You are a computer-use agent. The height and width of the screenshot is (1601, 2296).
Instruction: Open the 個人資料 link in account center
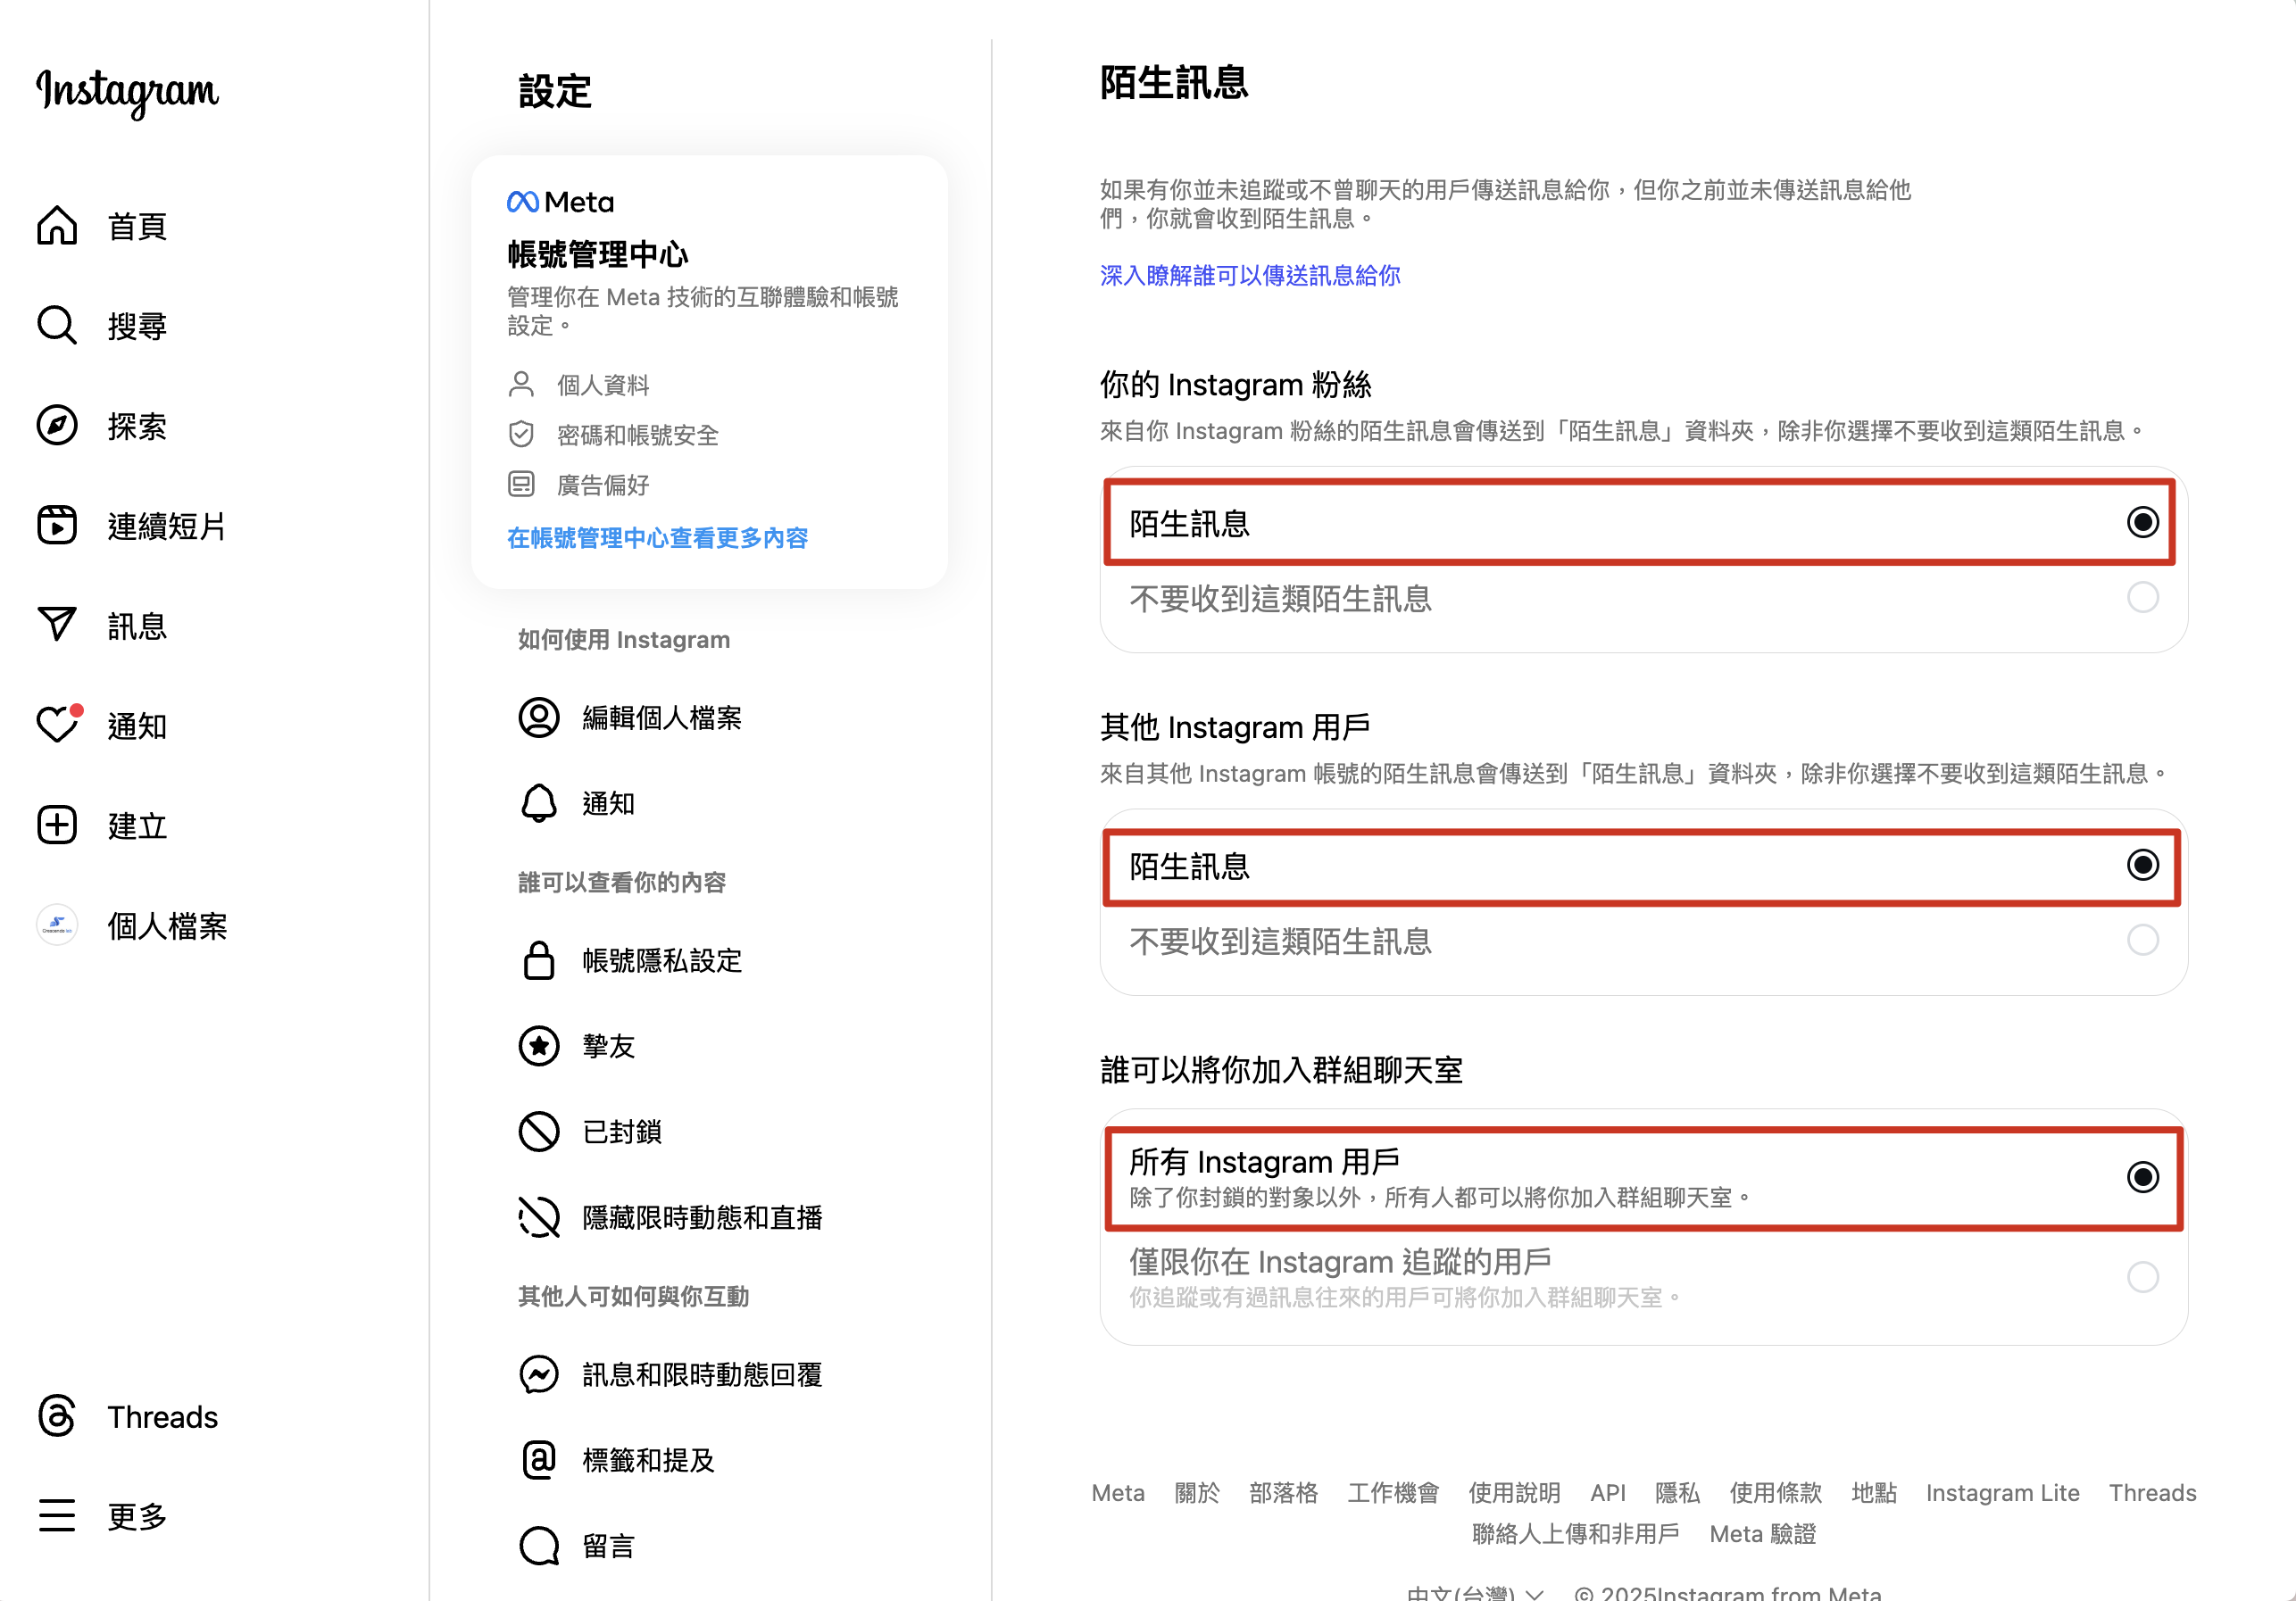603,385
